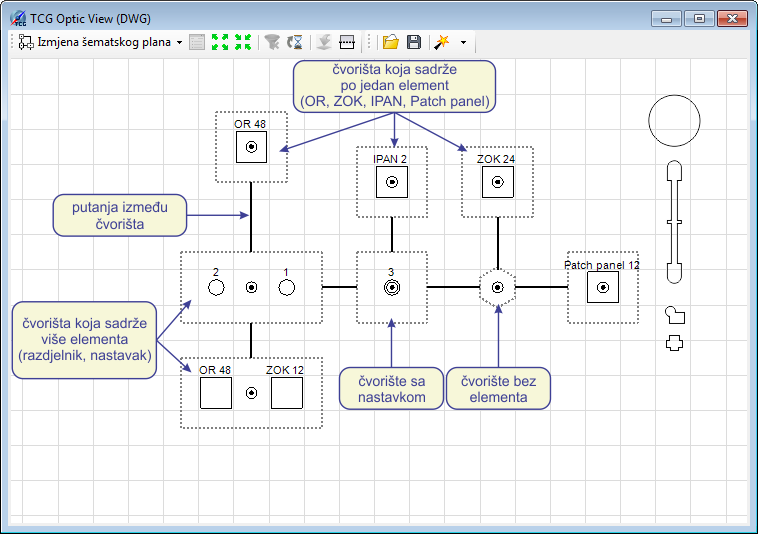Select the ZOK 12 square element
Image resolution: width=758 pixels, height=534 pixels.
click(287, 393)
